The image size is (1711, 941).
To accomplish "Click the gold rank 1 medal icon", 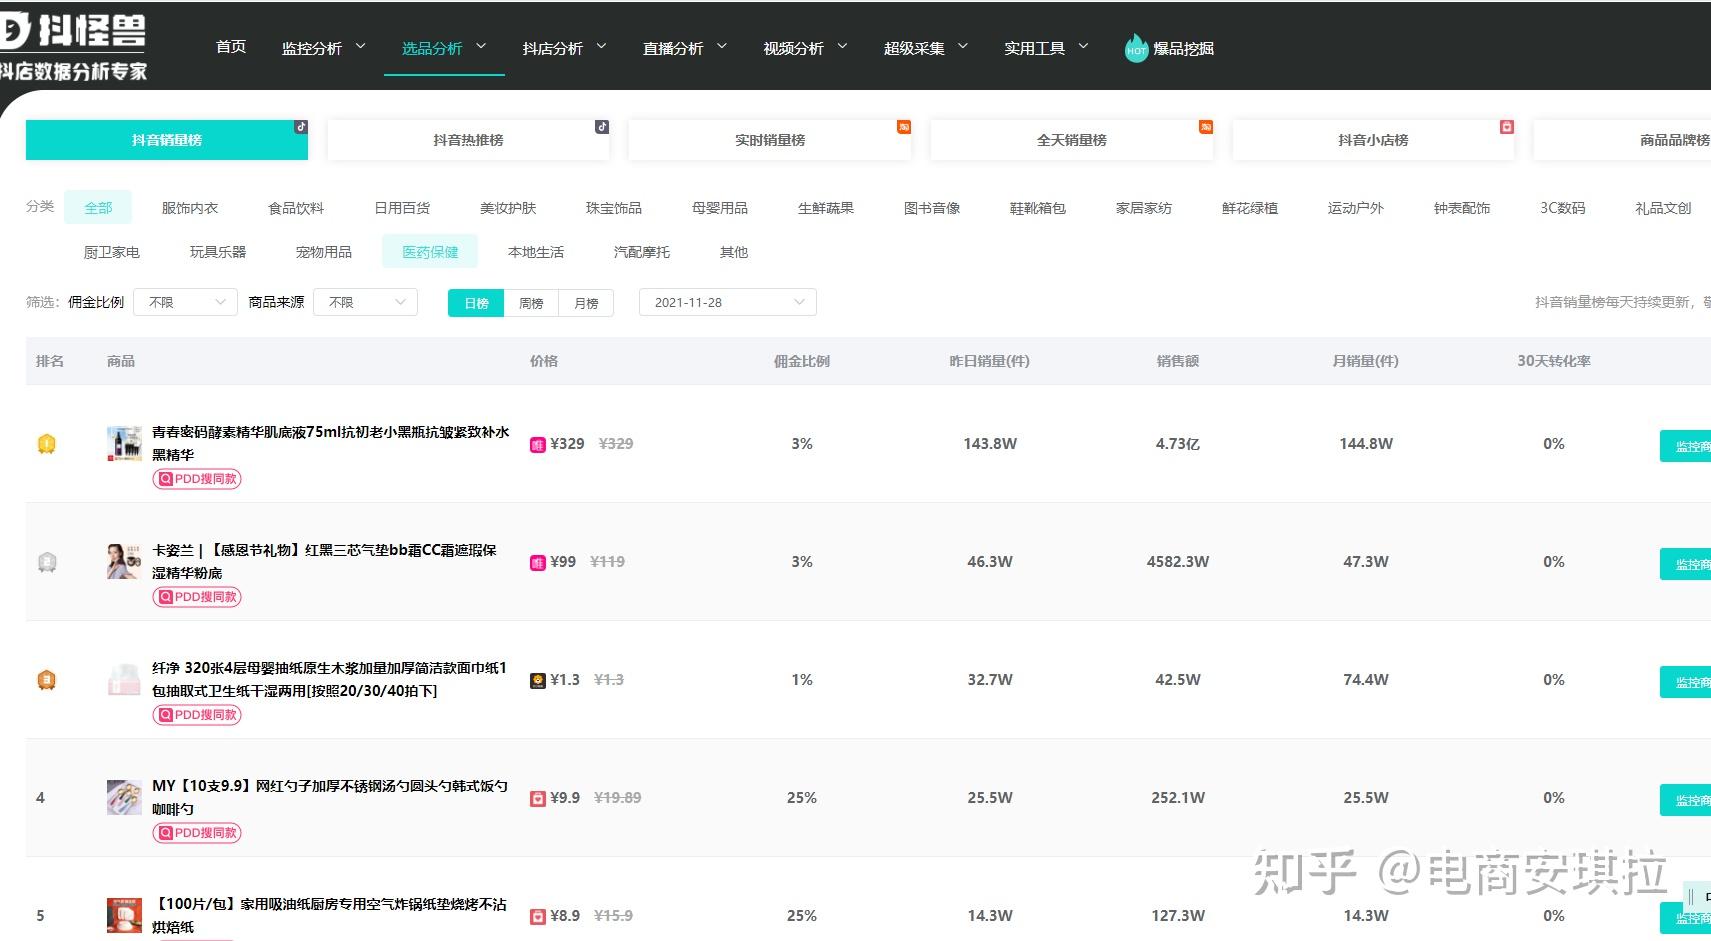I will (x=46, y=444).
